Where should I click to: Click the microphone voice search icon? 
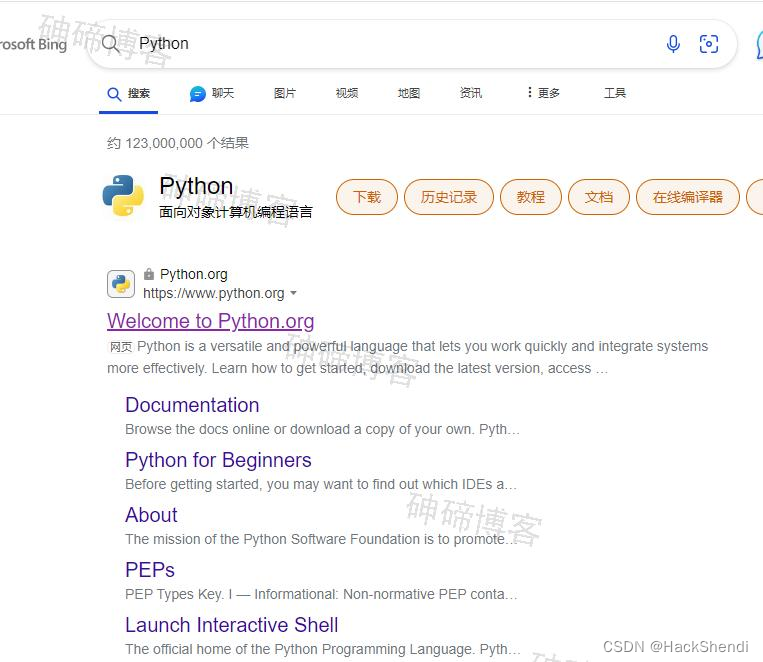tap(673, 44)
